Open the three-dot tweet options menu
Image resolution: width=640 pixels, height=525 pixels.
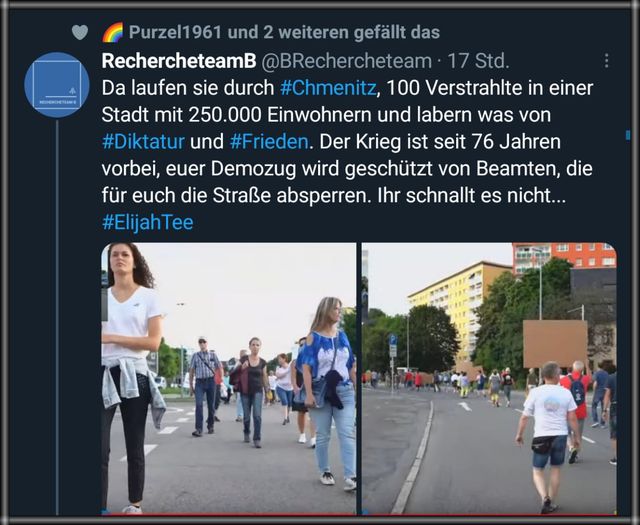click(x=607, y=60)
